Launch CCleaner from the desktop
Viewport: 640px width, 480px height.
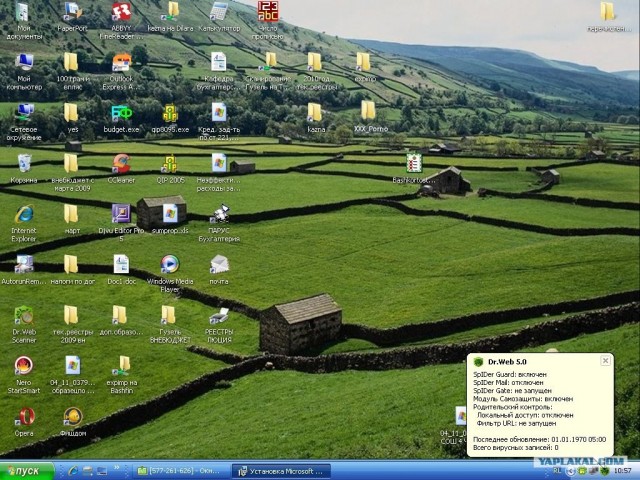[121, 165]
